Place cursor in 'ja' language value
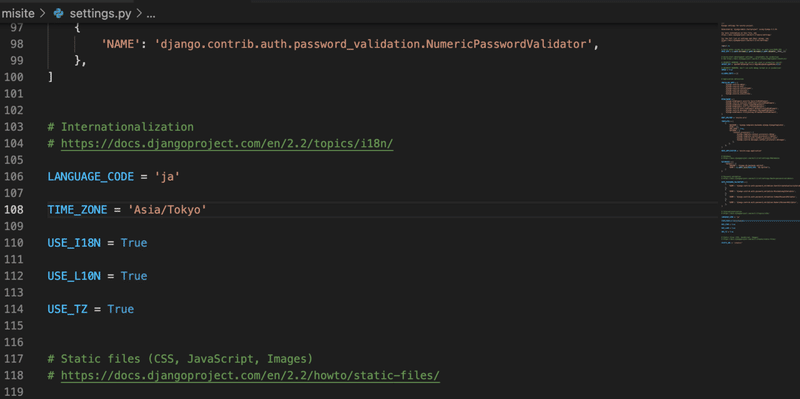 click(167, 177)
